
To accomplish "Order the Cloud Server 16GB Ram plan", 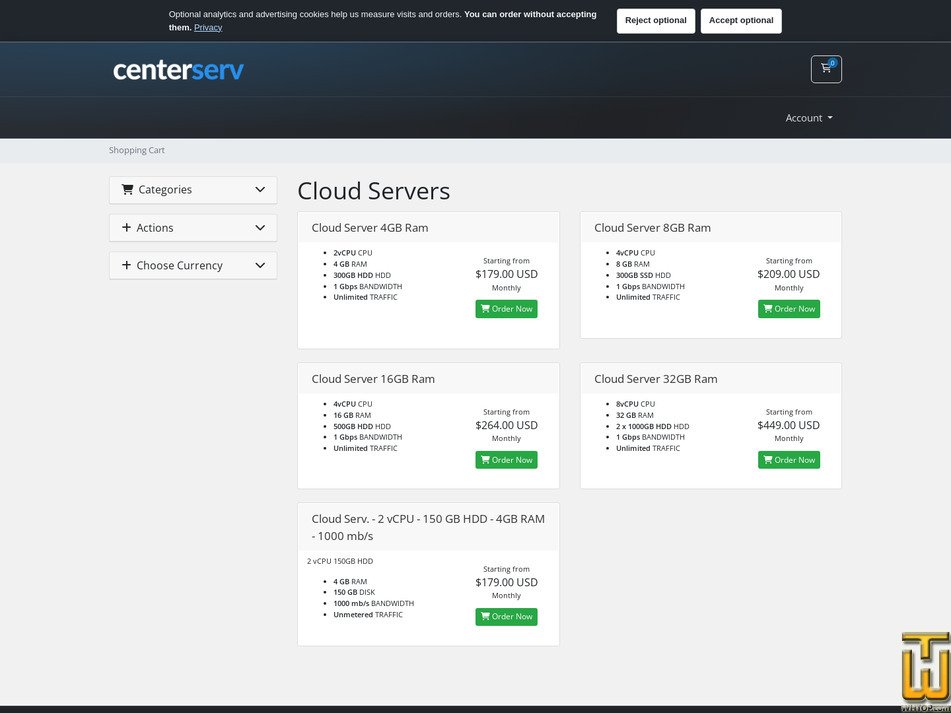I will 506,460.
